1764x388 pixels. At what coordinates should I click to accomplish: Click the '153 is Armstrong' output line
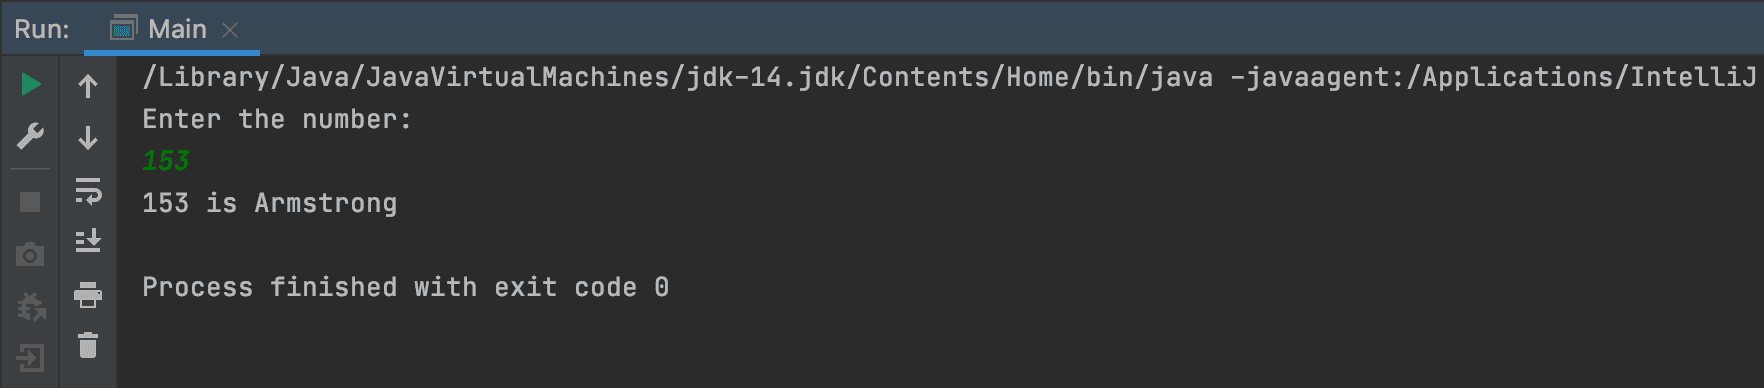click(x=270, y=203)
